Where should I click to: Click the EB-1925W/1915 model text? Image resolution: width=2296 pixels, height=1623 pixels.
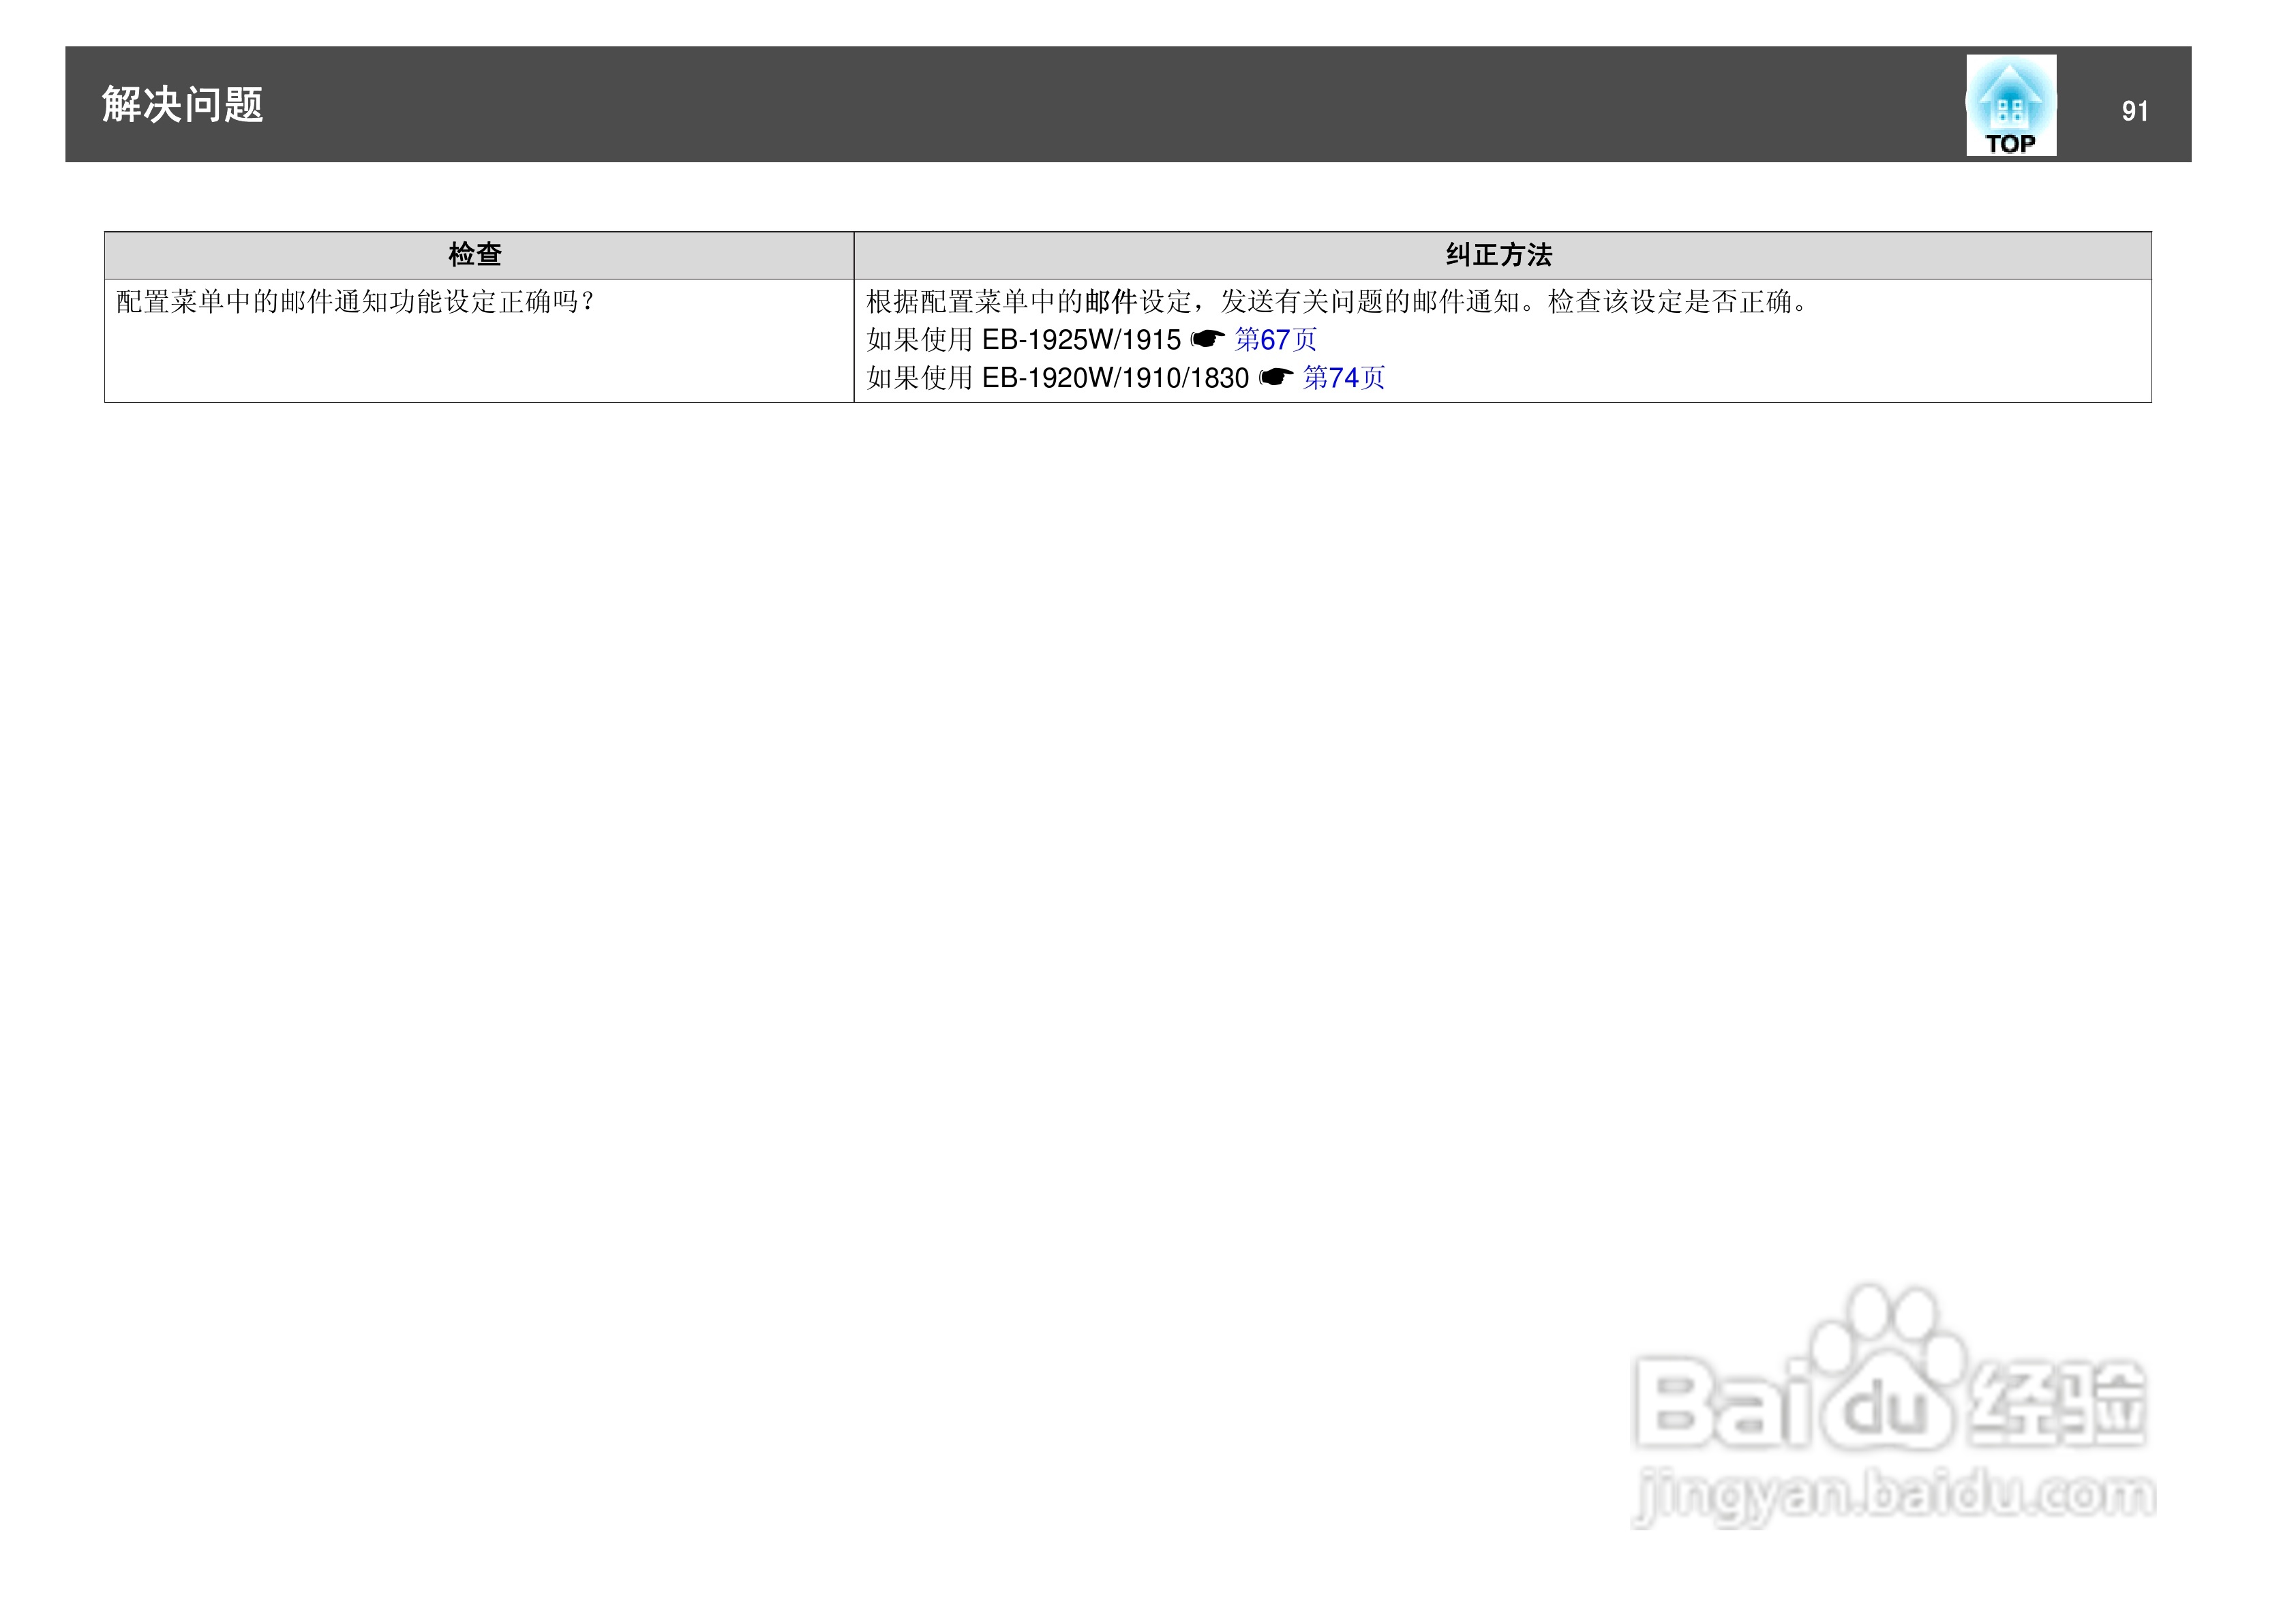pyautogui.click(x=1081, y=340)
